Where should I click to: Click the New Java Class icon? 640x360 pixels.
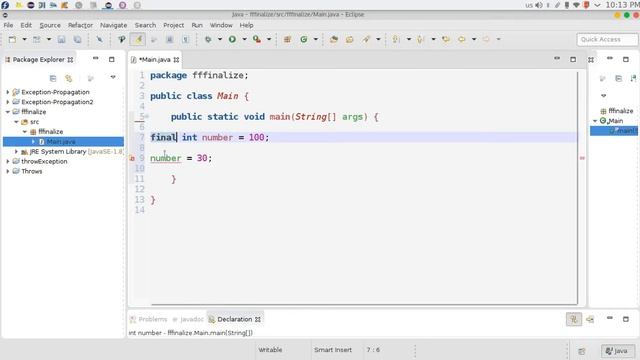coord(304,39)
